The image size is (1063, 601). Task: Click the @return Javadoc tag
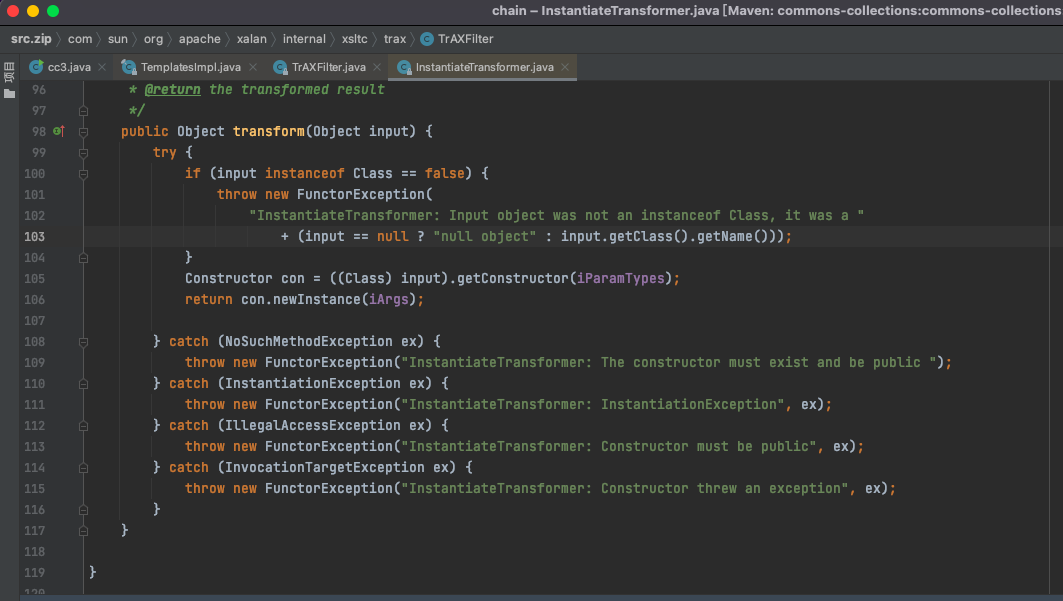pyautogui.click(x=172, y=89)
